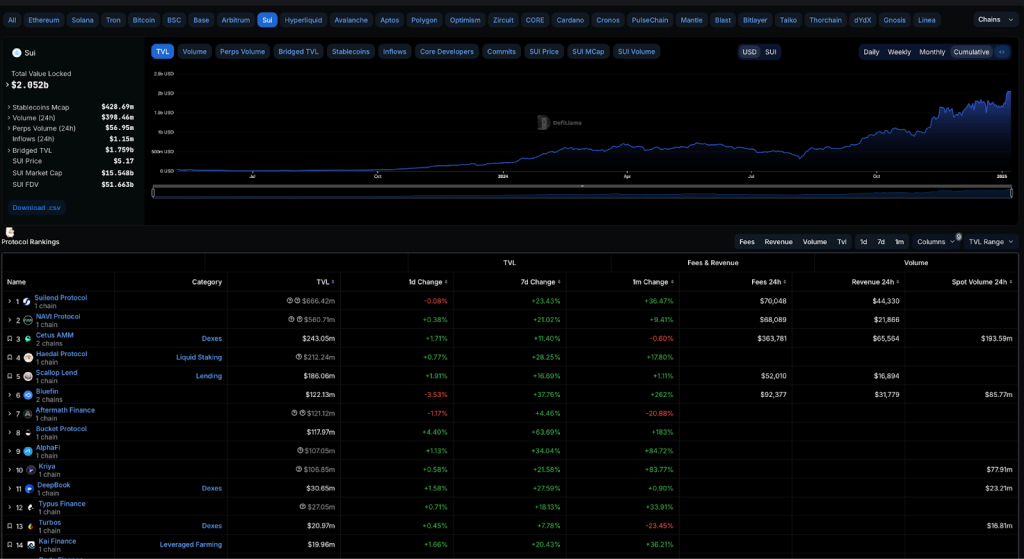Viewport: 1024px width, 559px height.
Task: Open the Leveraged Farming category link
Action: [191, 545]
